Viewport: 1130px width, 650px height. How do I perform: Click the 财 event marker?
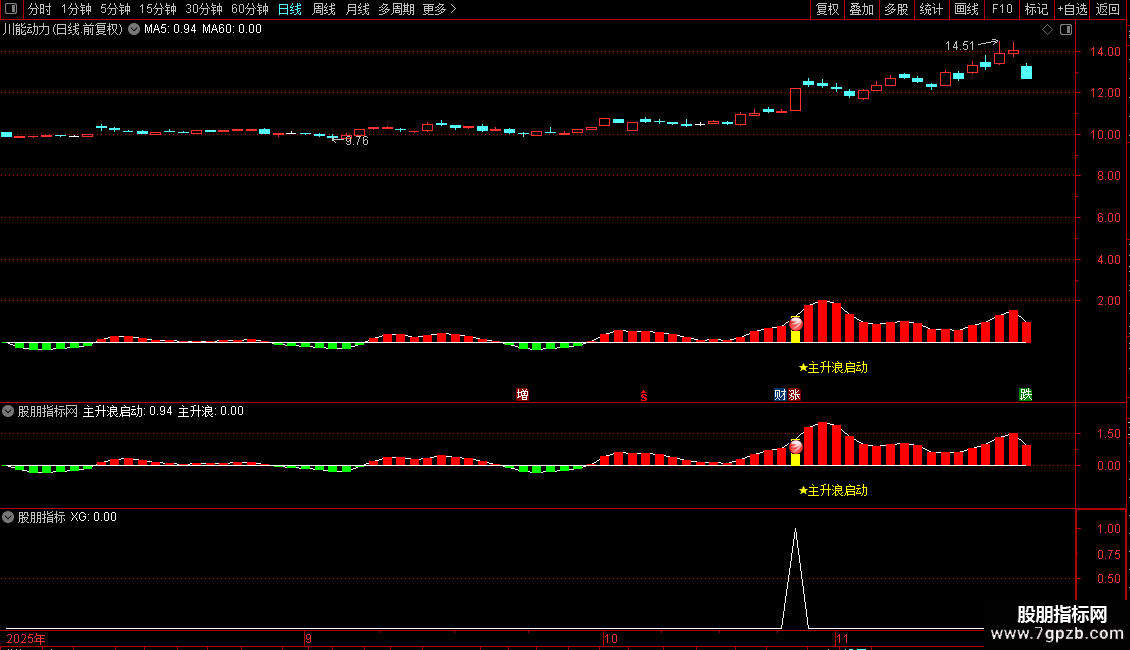click(780, 394)
